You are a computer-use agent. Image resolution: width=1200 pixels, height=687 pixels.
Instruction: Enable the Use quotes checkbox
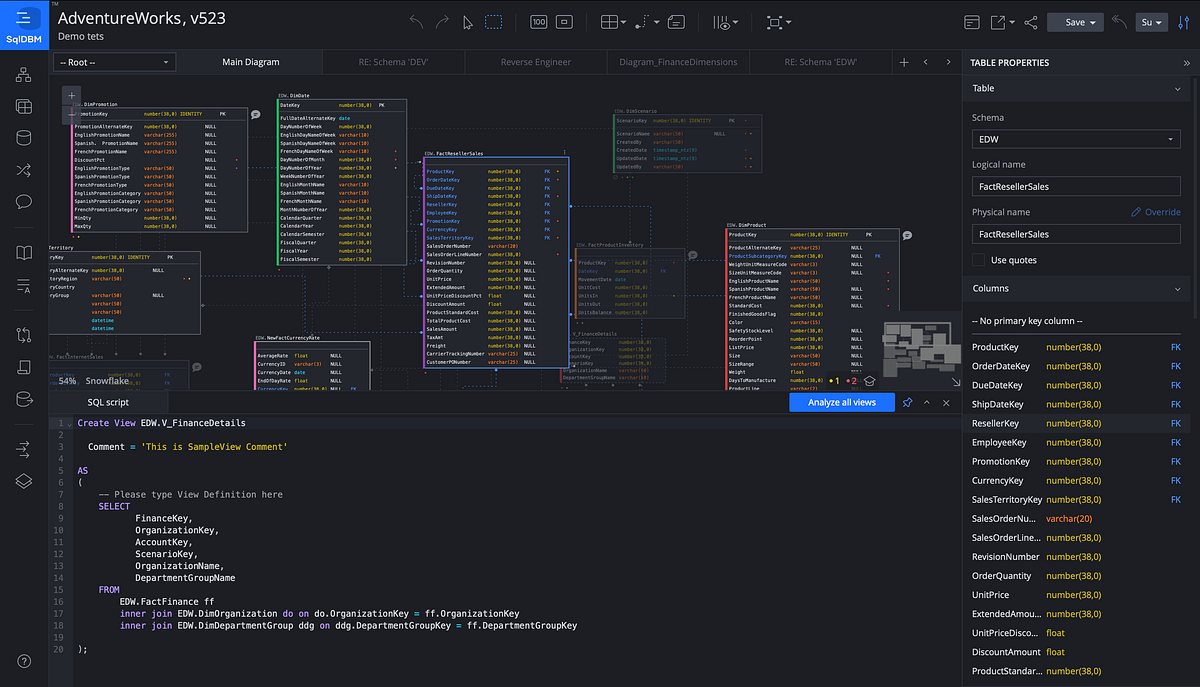979,260
